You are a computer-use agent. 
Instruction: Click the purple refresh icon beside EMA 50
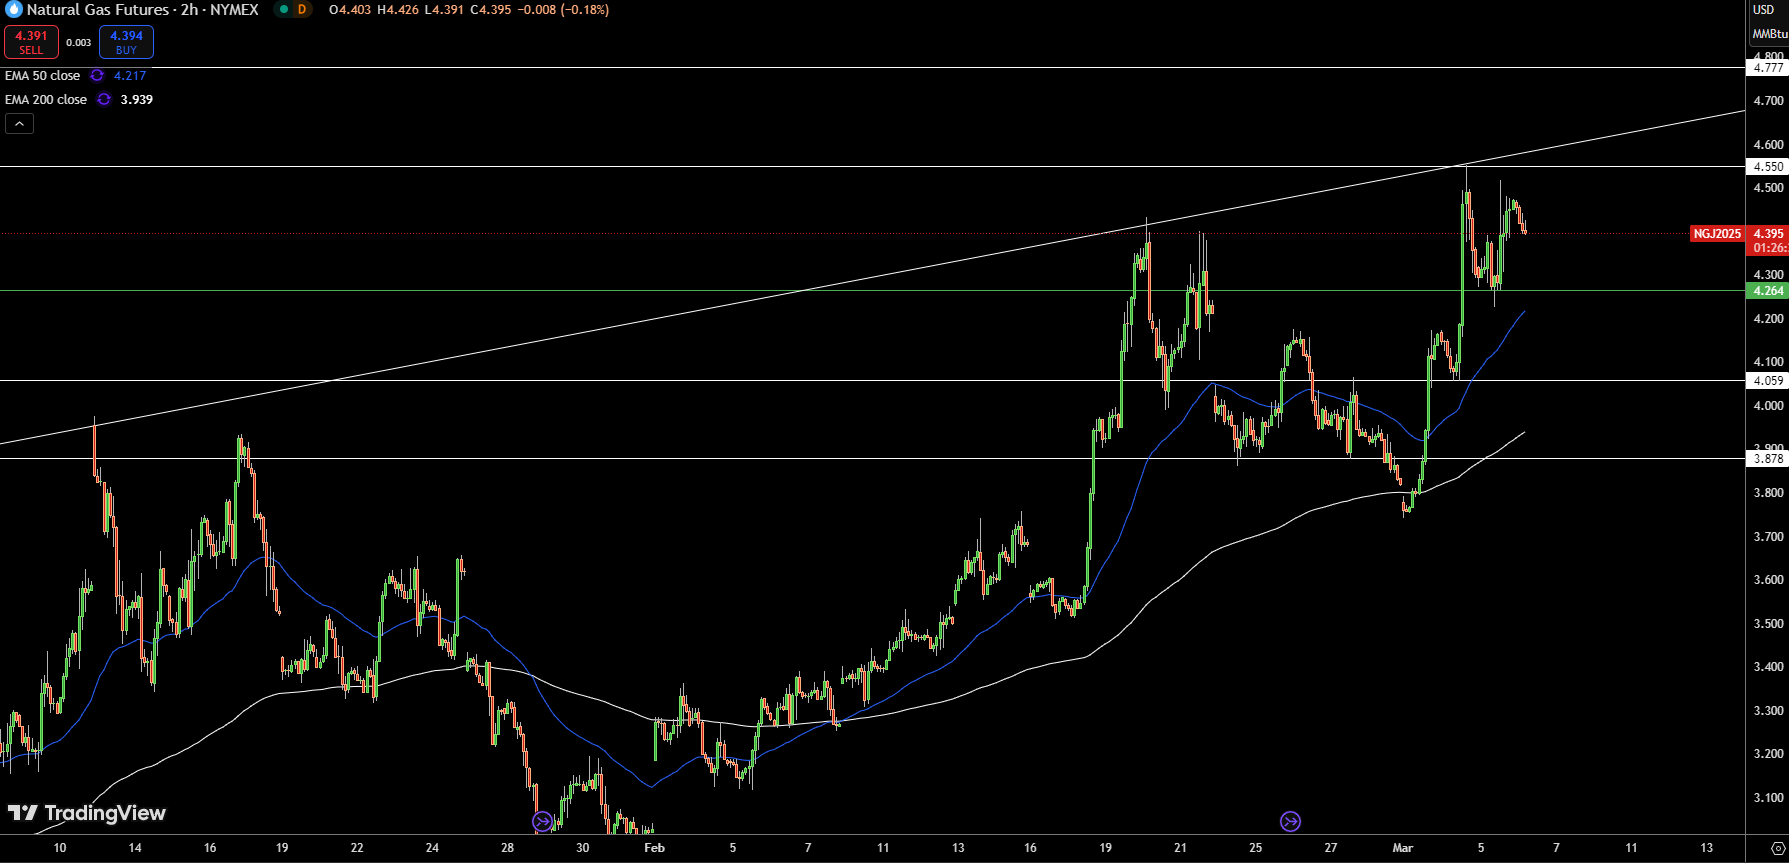[x=97, y=76]
